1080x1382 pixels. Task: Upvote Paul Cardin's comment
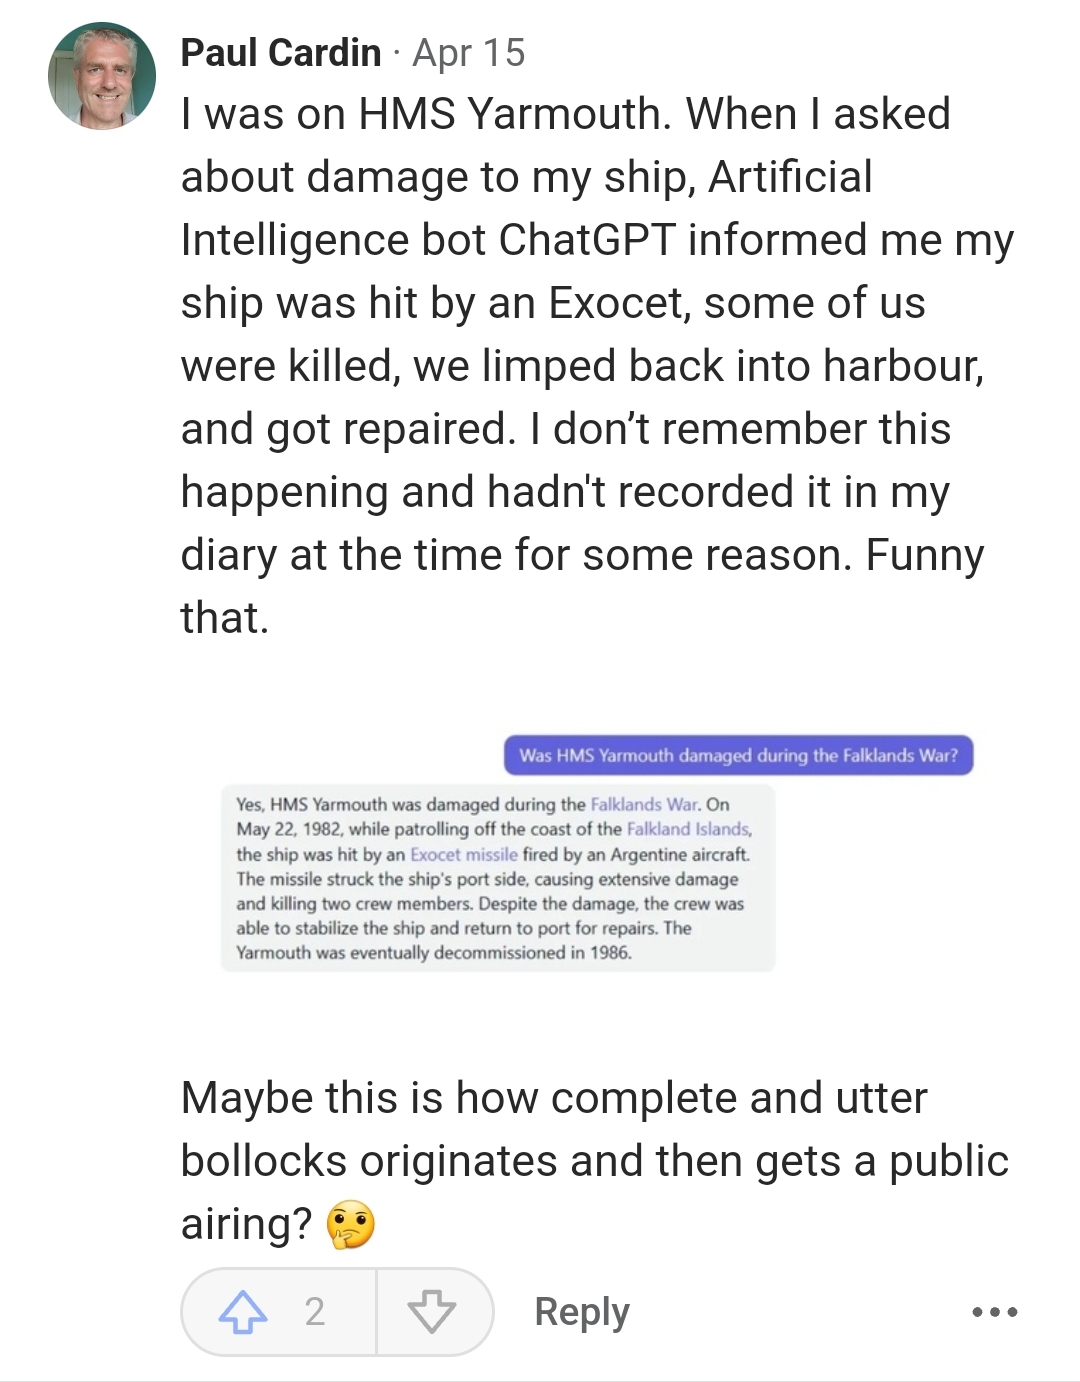click(243, 1311)
